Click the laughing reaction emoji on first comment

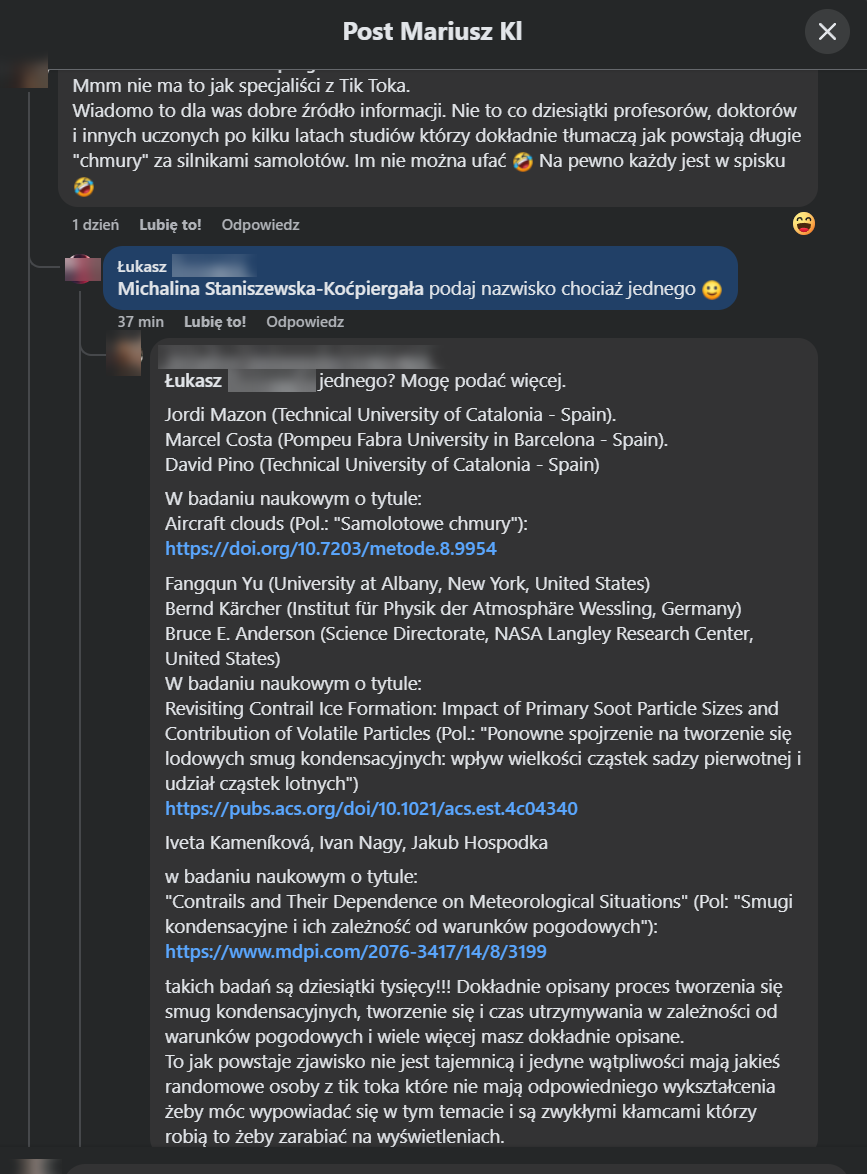pos(803,224)
